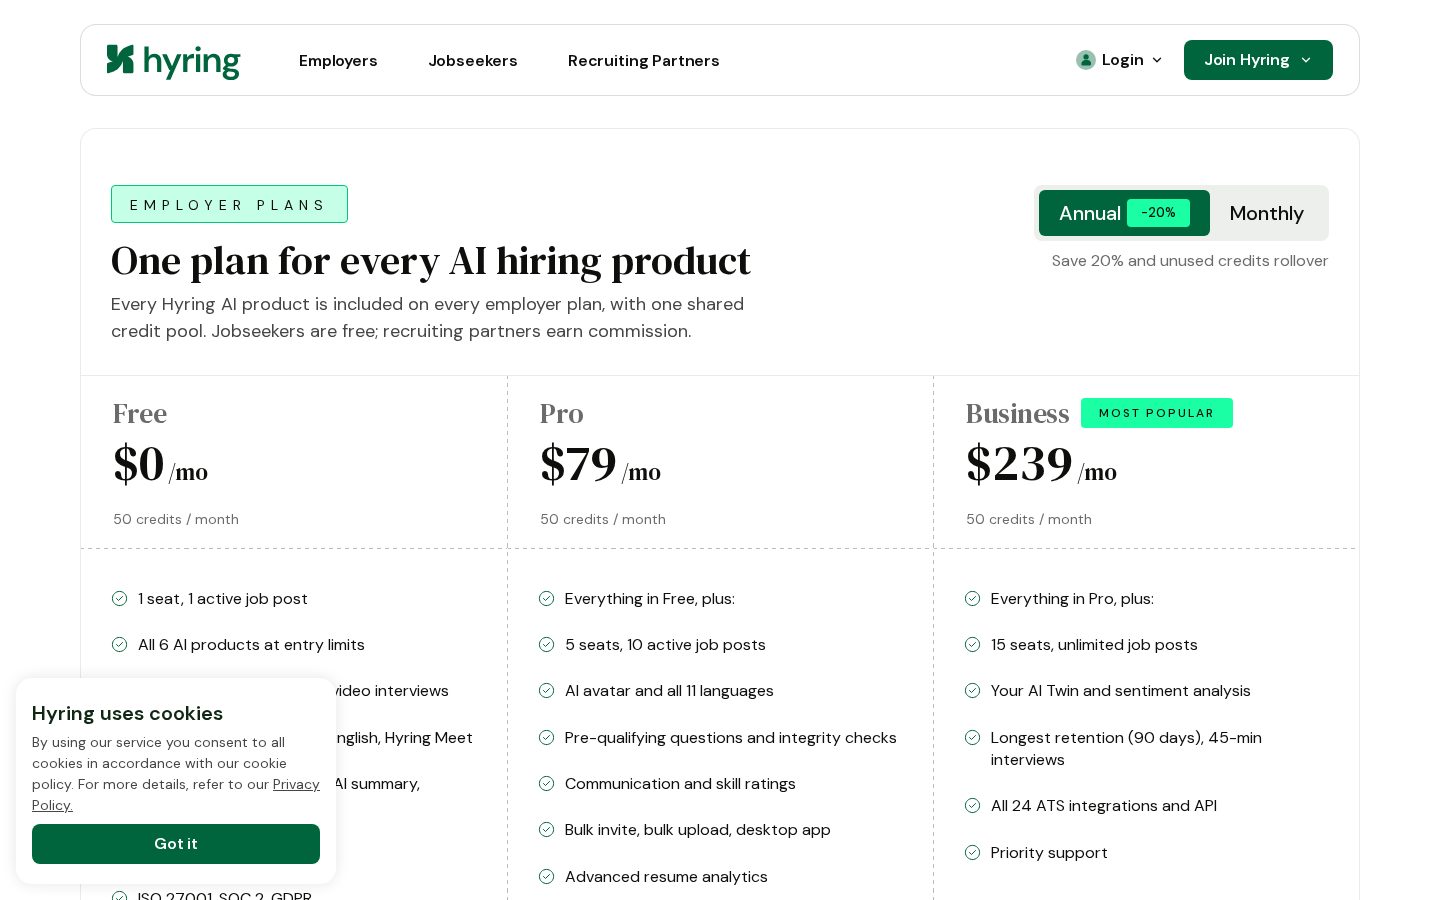Click checkmark icon beside 'Everything in Pro, plus:'
The width and height of the screenshot is (1440, 900).
tap(972, 599)
